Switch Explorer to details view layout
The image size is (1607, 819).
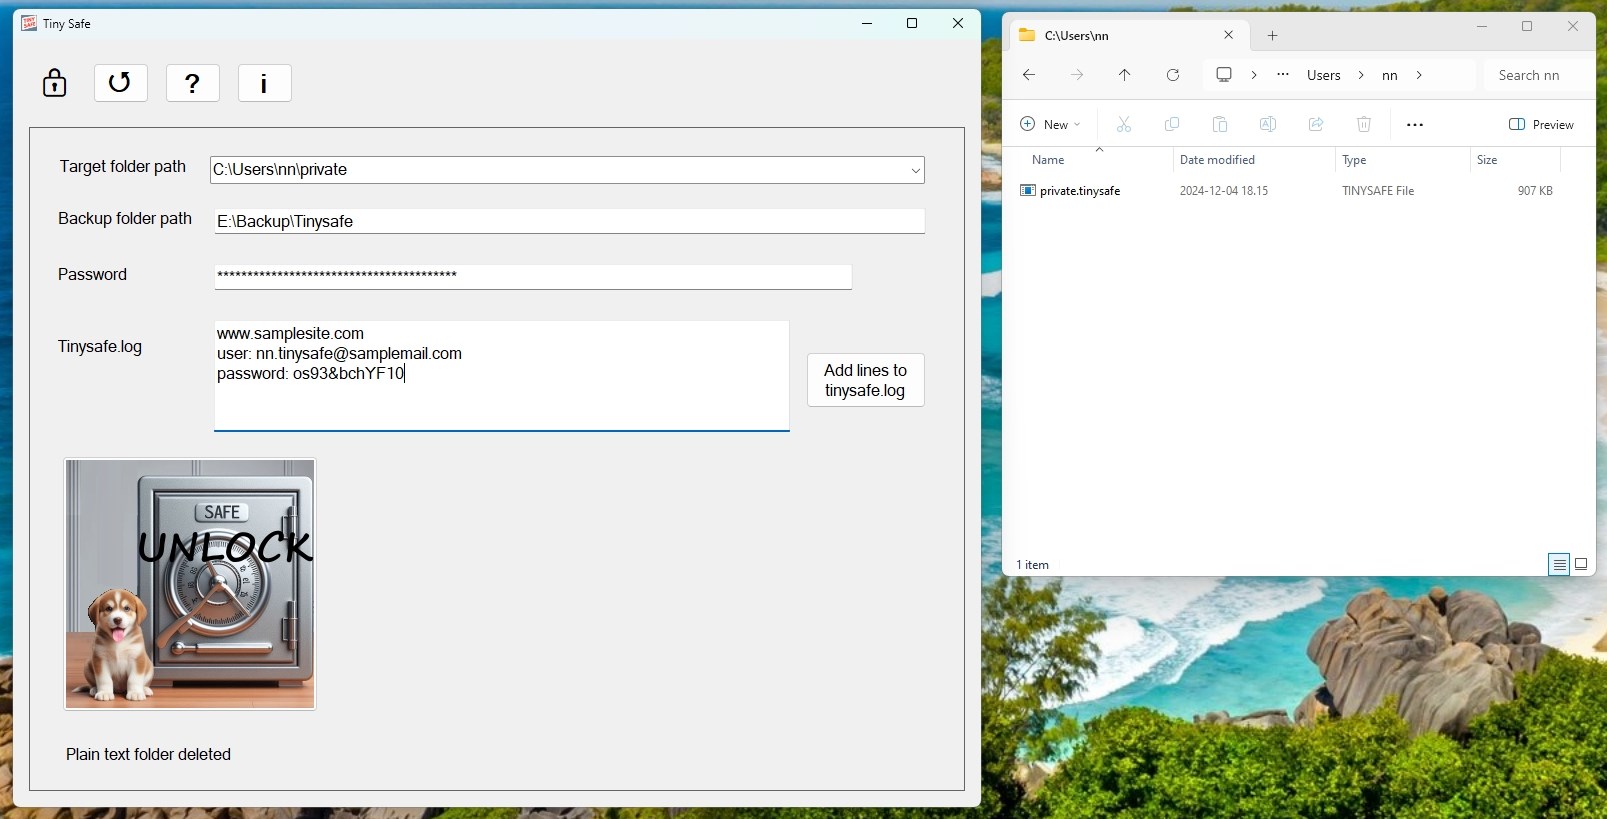pyautogui.click(x=1559, y=565)
